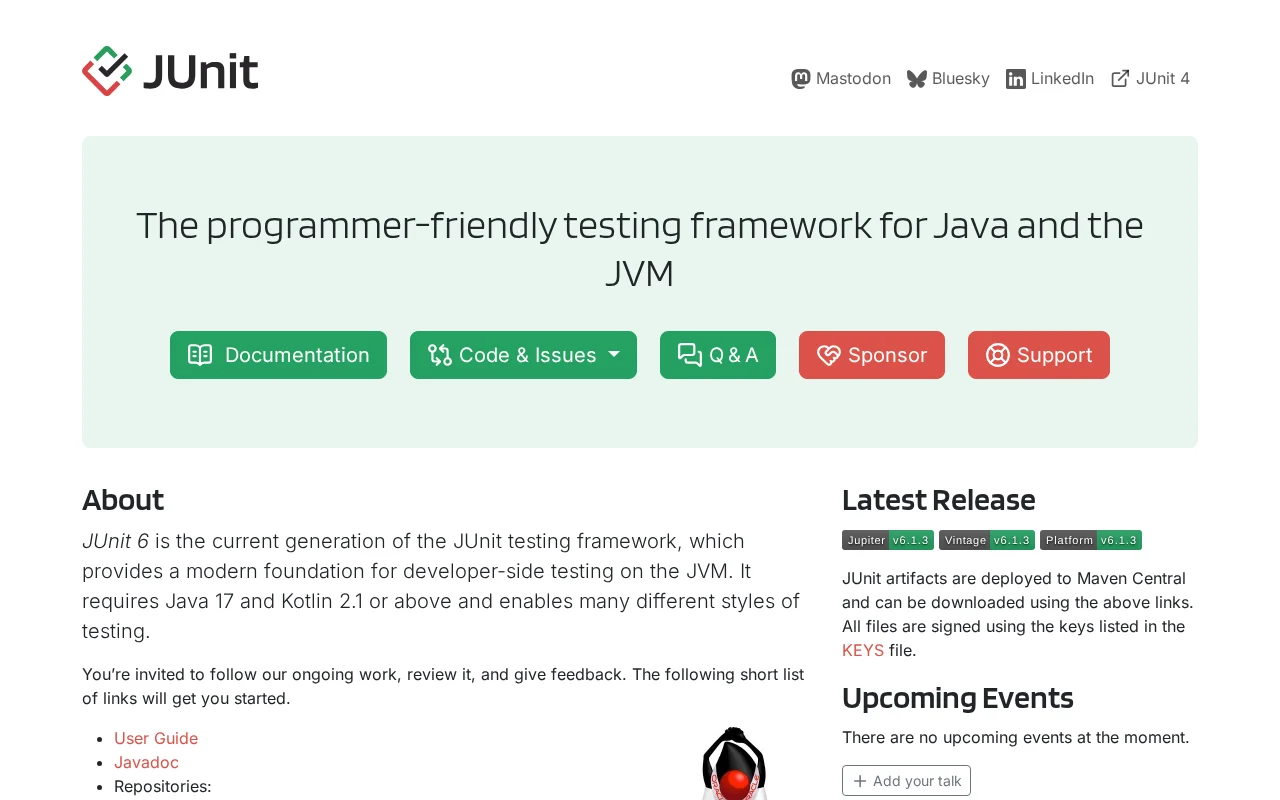Open the Vintage v6.1.3 release badge
Screen dimensions: 1280x800
(987, 540)
